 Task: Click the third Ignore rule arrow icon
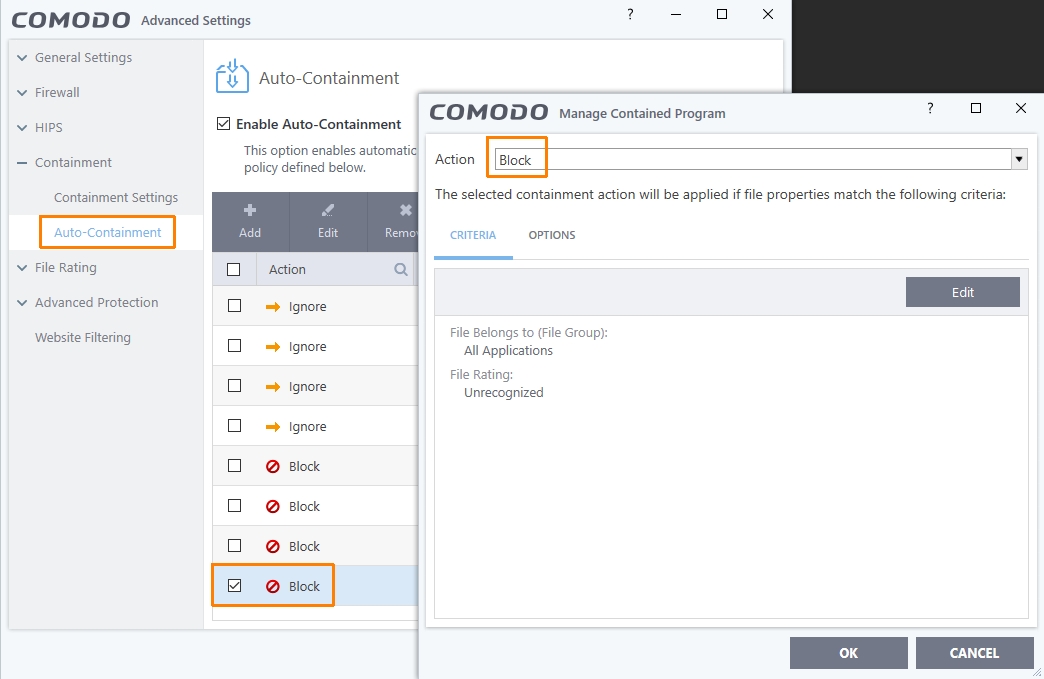pos(273,387)
